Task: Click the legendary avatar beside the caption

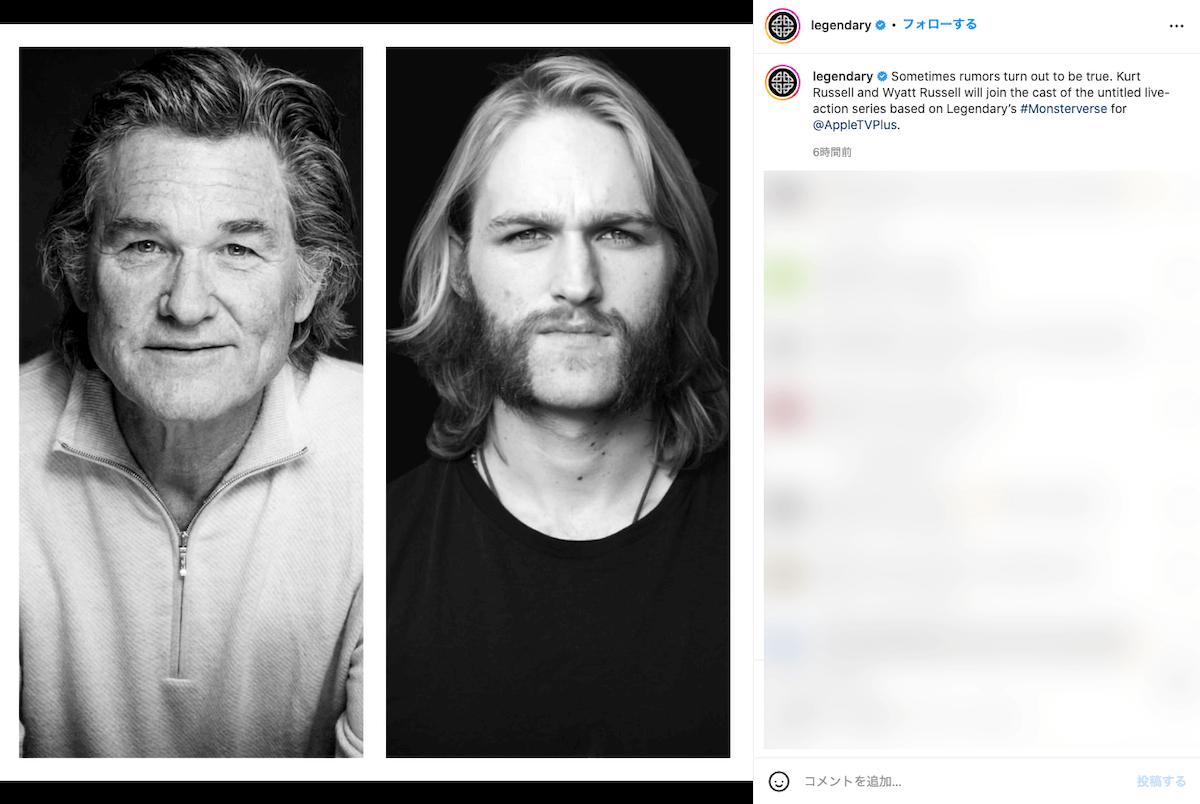Action: [782, 83]
